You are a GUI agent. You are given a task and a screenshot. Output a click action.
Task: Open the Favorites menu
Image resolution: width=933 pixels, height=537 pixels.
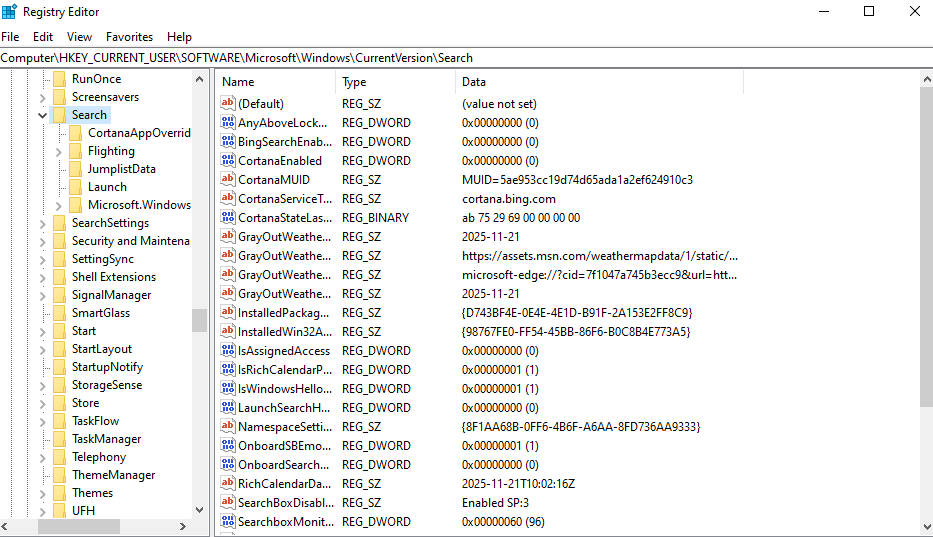coord(129,37)
